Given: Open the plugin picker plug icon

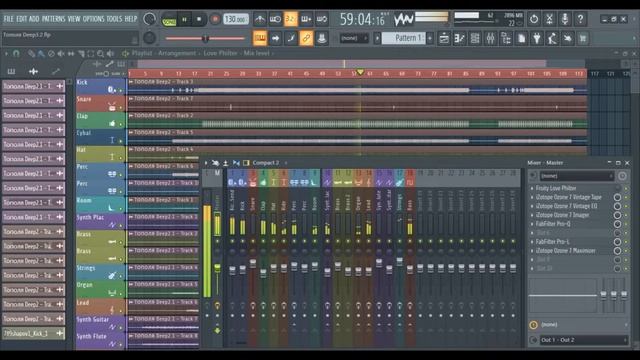Looking at the screenshot, I should click(537, 39).
